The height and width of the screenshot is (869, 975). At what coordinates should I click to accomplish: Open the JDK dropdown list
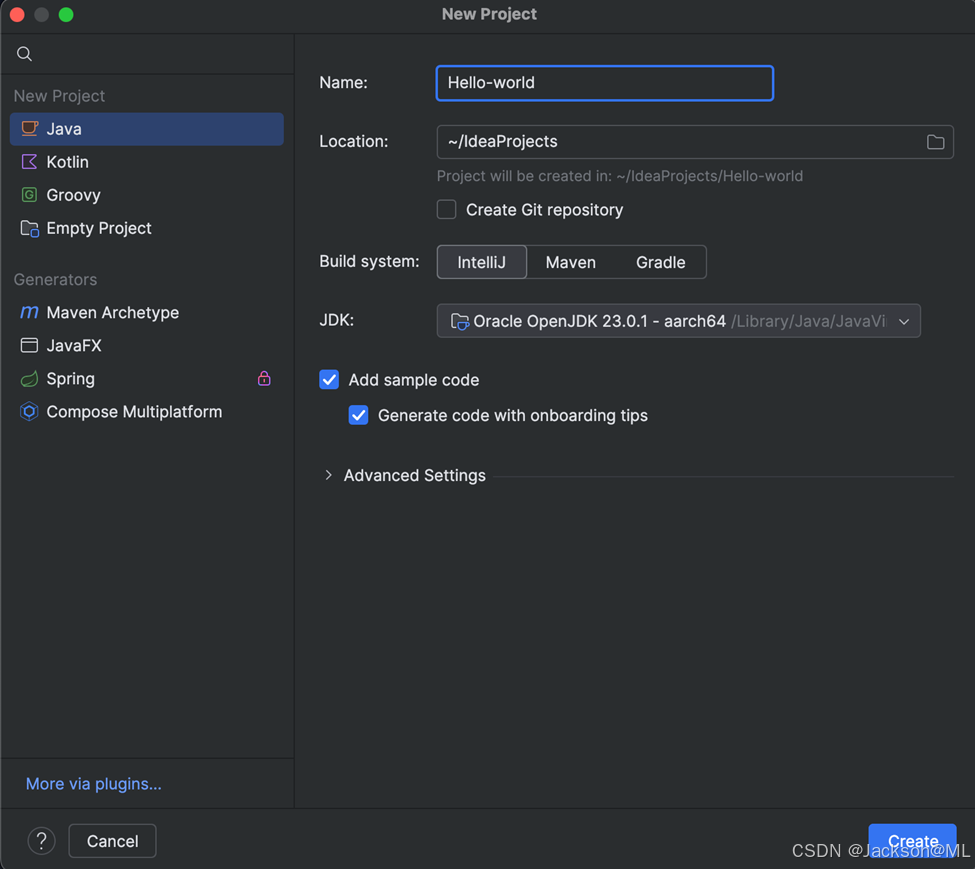pyautogui.click(x=903, y=321)
